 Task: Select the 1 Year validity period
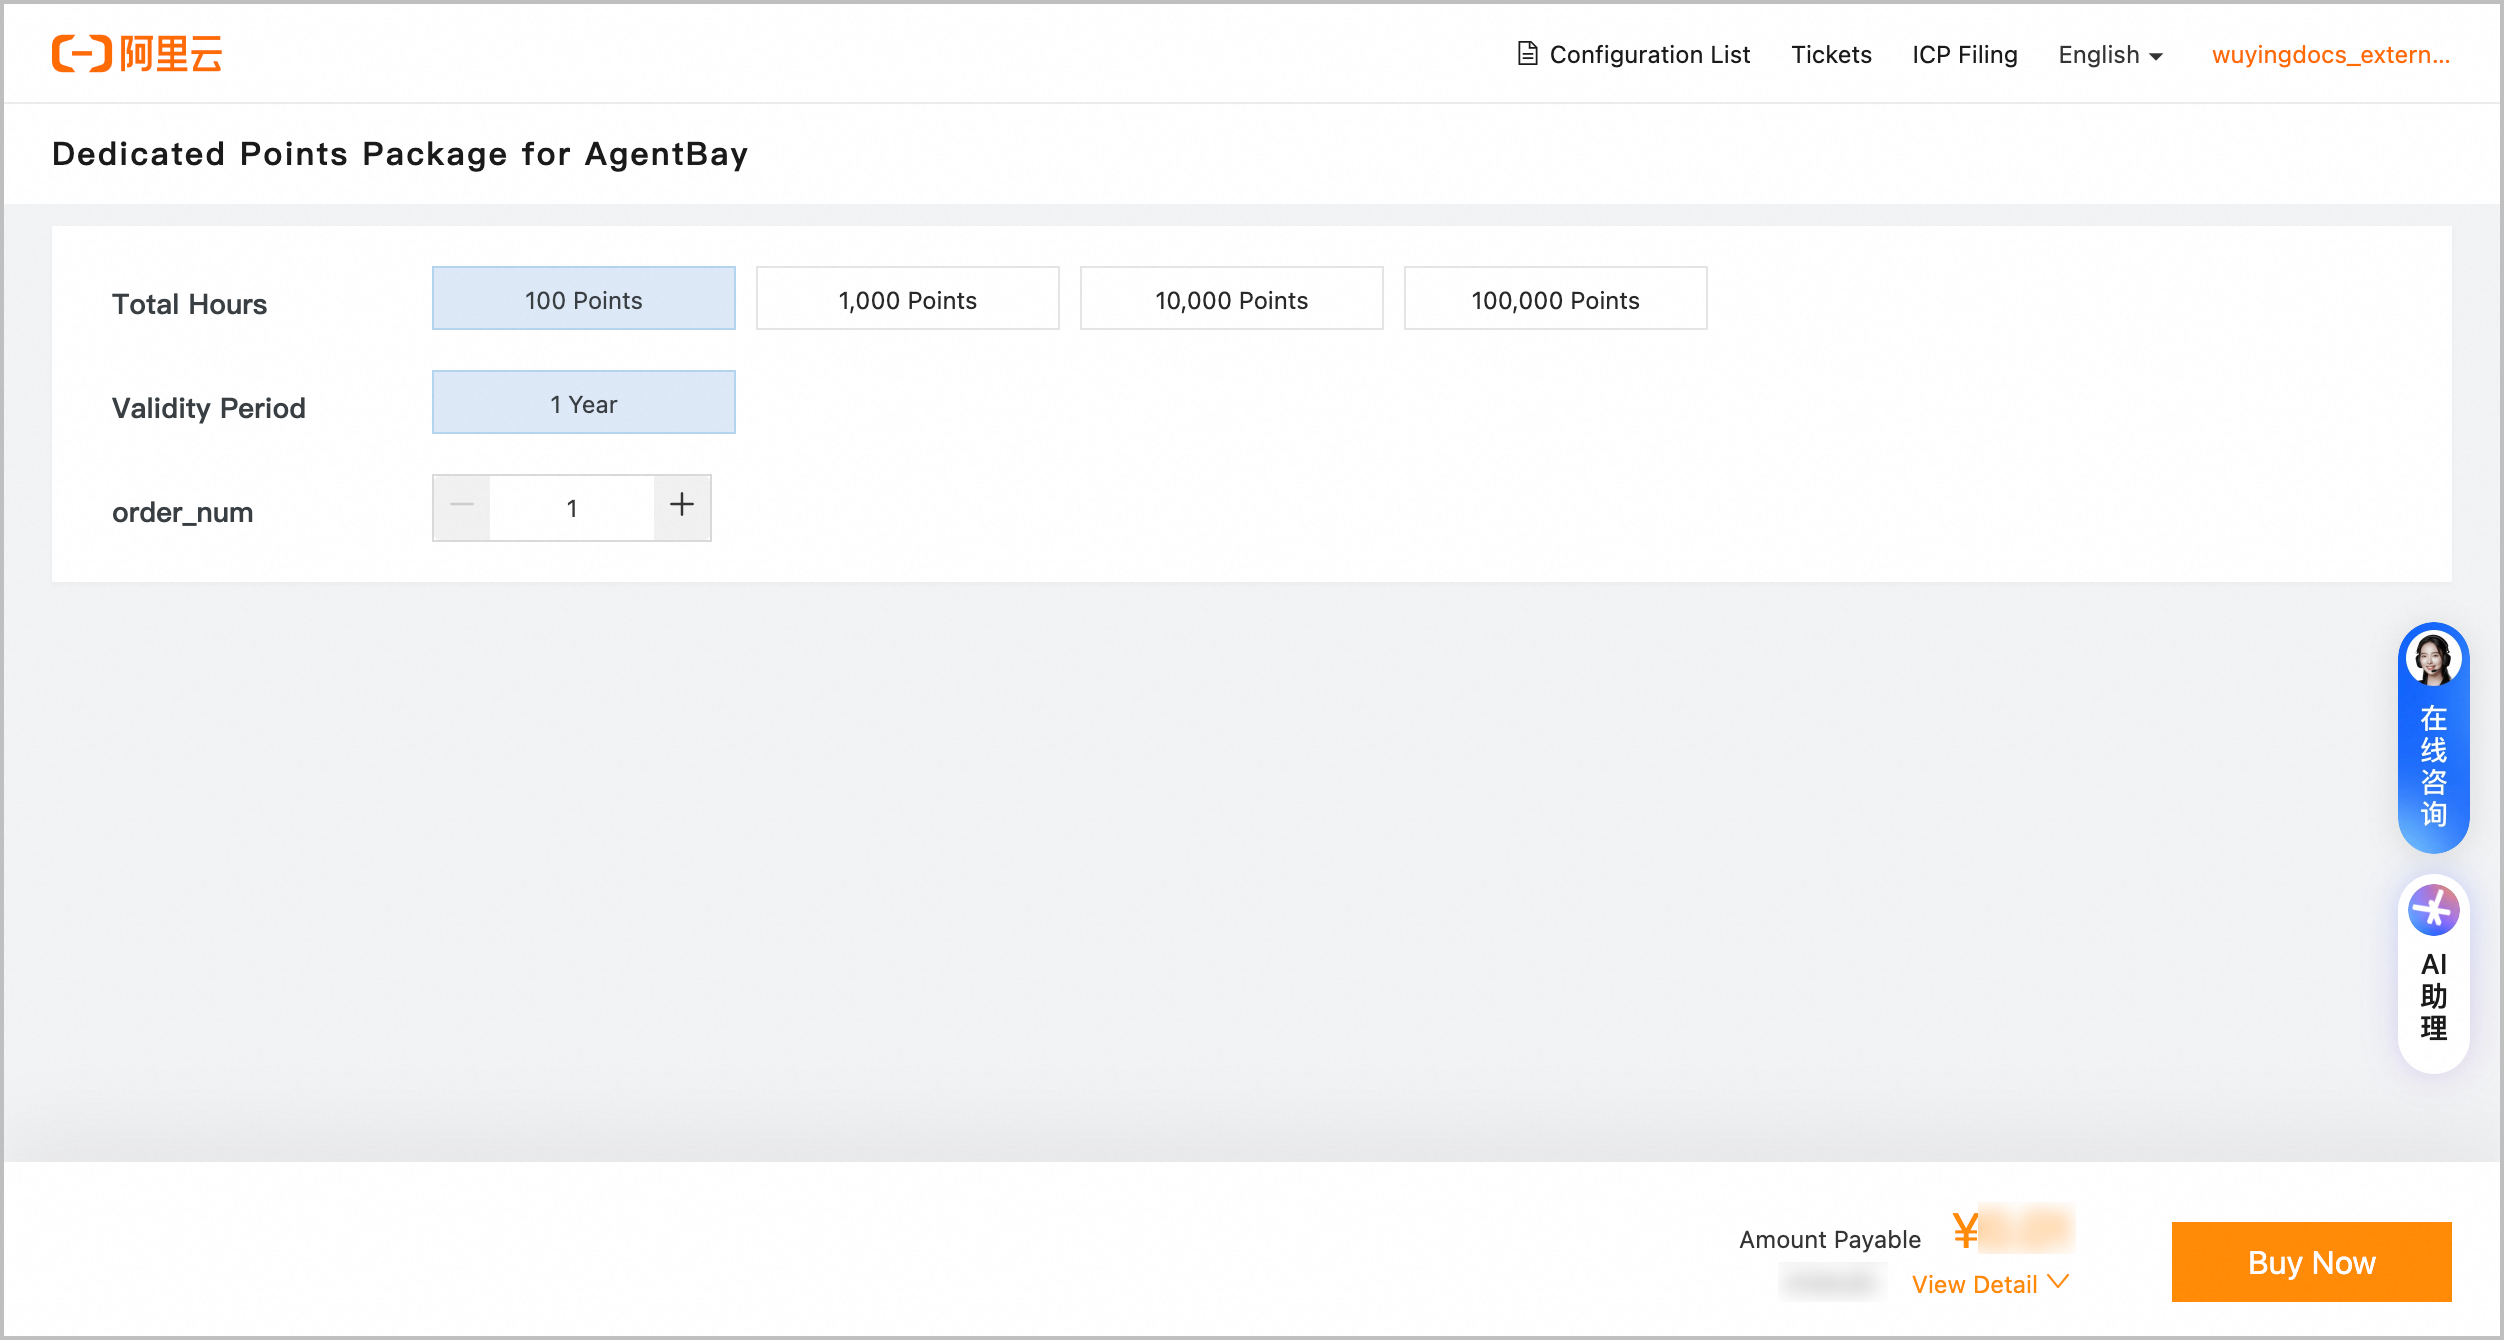583,403
